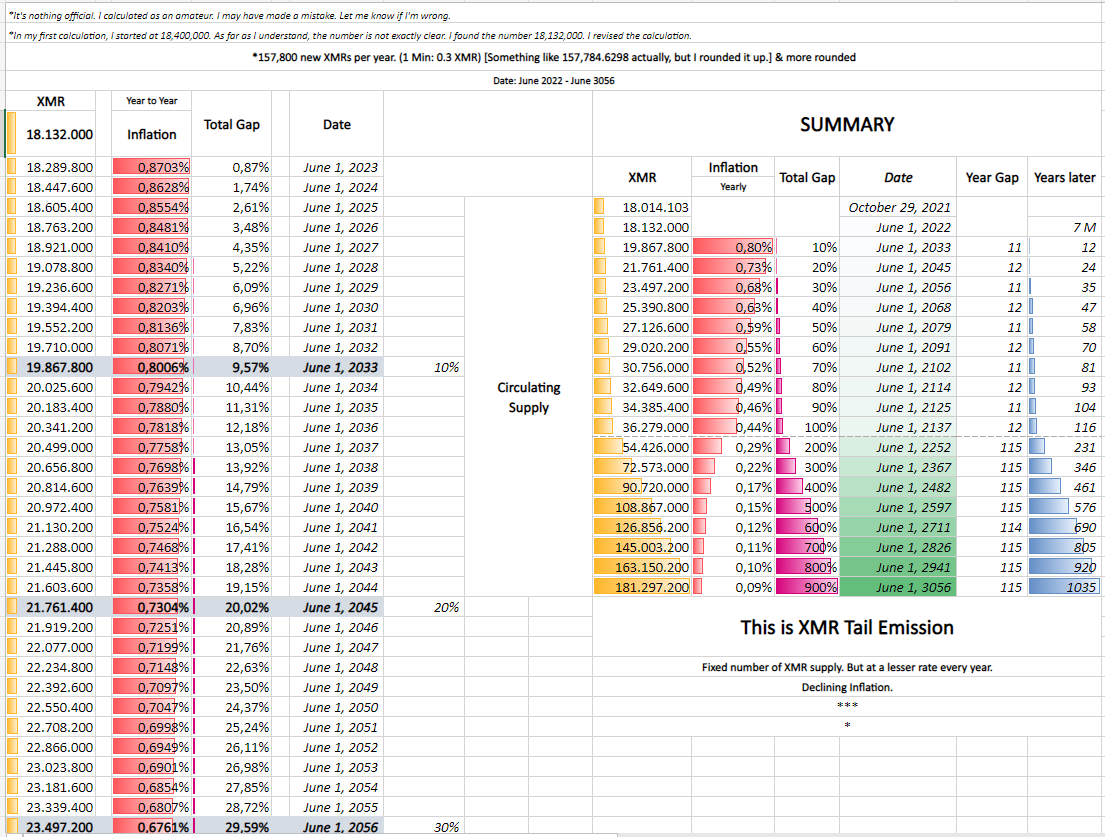Select the bold XMR value 19.867.800 in main table
1105x837 pixels.
click(x=50, y=367)
